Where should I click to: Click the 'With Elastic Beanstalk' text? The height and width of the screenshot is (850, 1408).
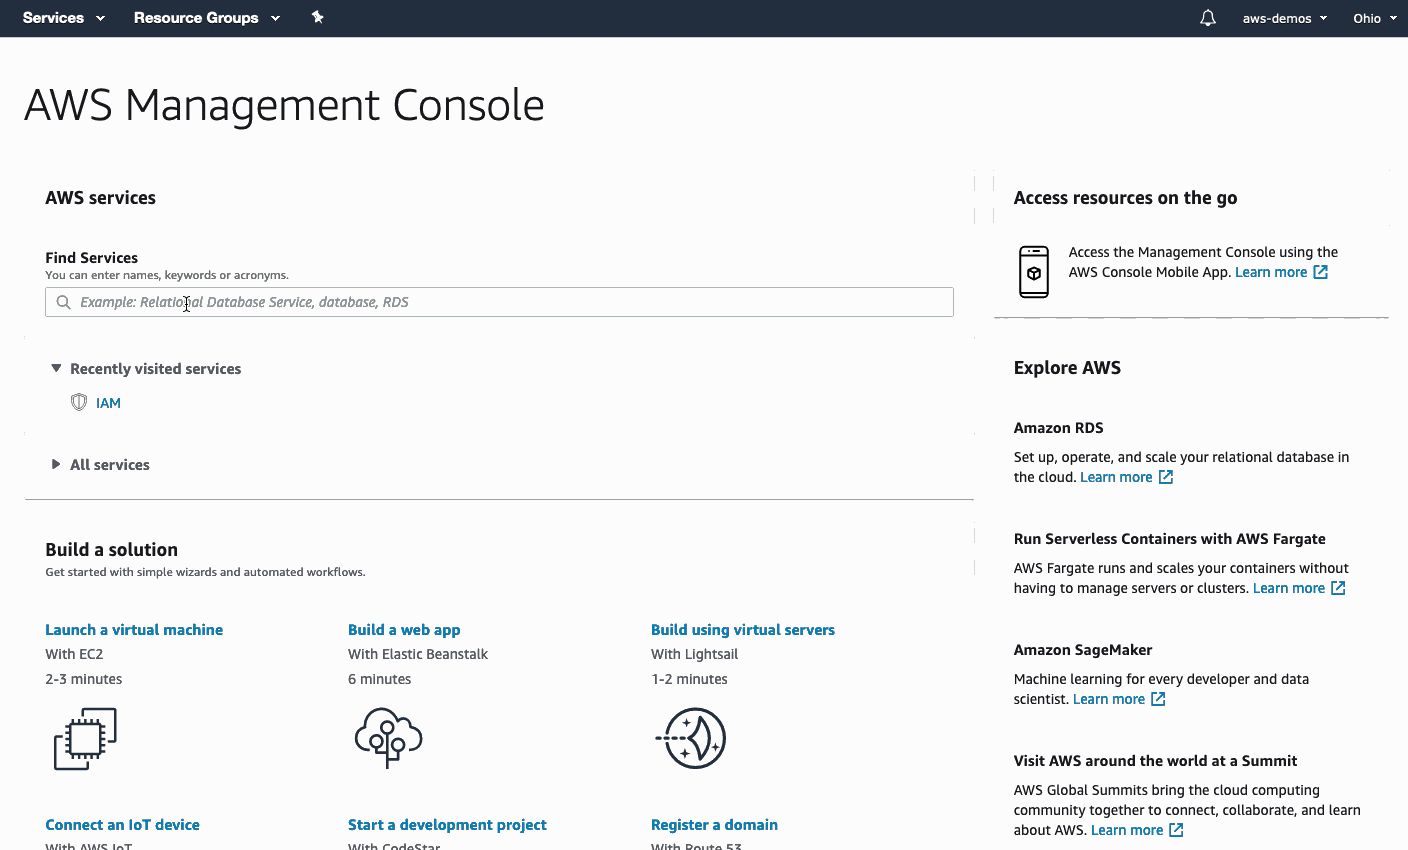(x=418, y=654)
